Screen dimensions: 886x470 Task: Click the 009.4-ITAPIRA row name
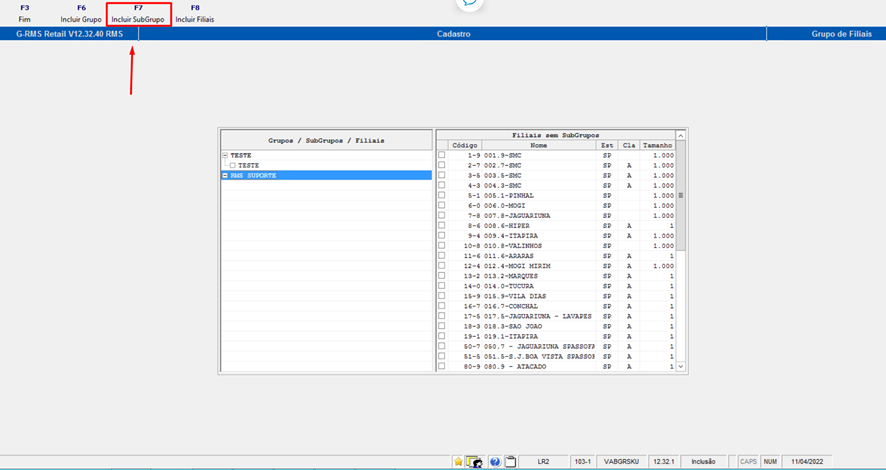point(510,236)
